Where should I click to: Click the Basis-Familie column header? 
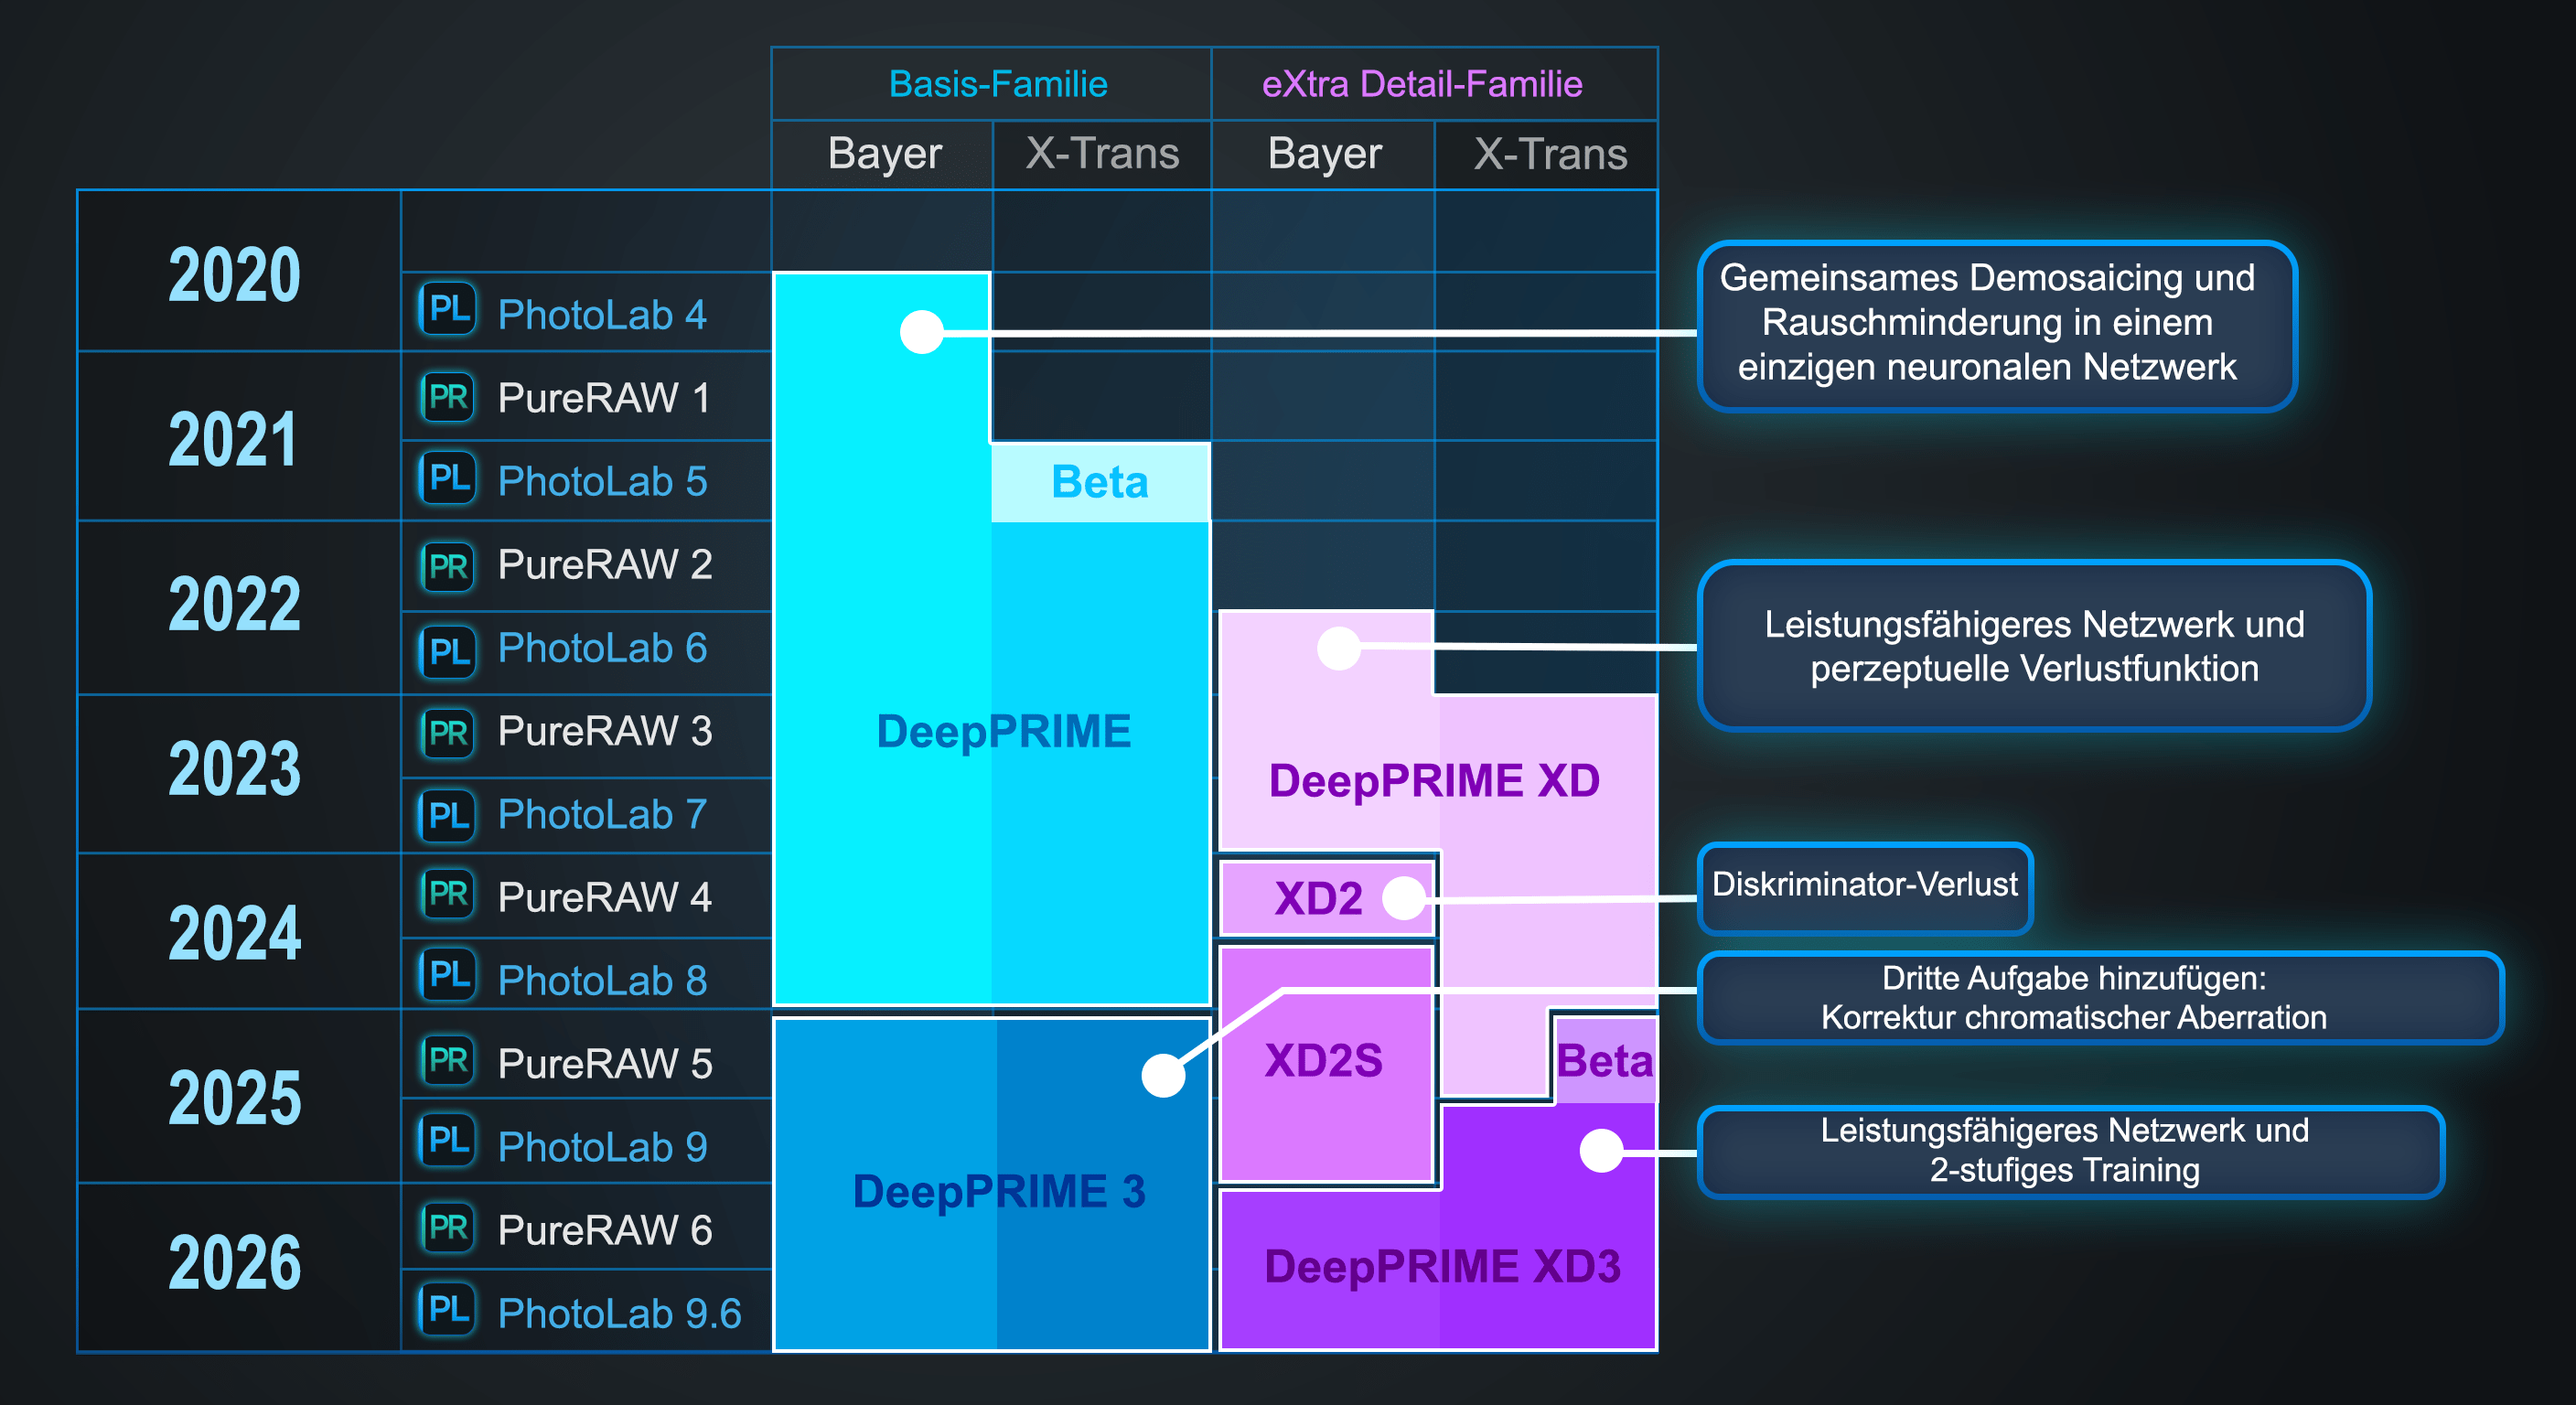point(997,84)
